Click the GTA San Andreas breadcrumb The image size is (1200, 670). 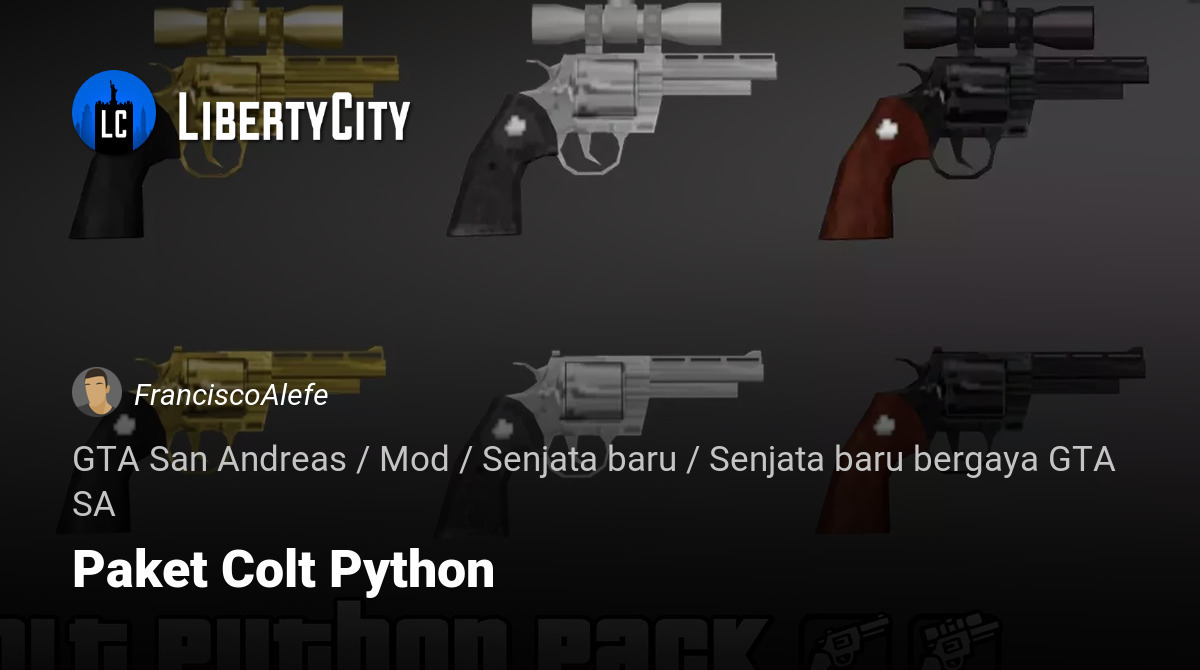click(209, 460)
